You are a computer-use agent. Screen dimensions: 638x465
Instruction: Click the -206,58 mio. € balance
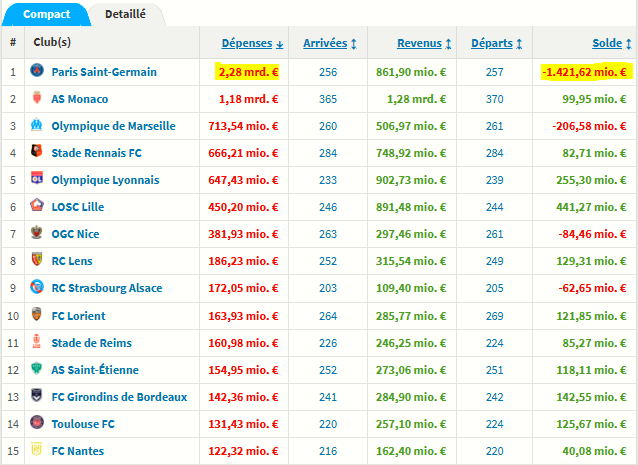tap(589, 126)
